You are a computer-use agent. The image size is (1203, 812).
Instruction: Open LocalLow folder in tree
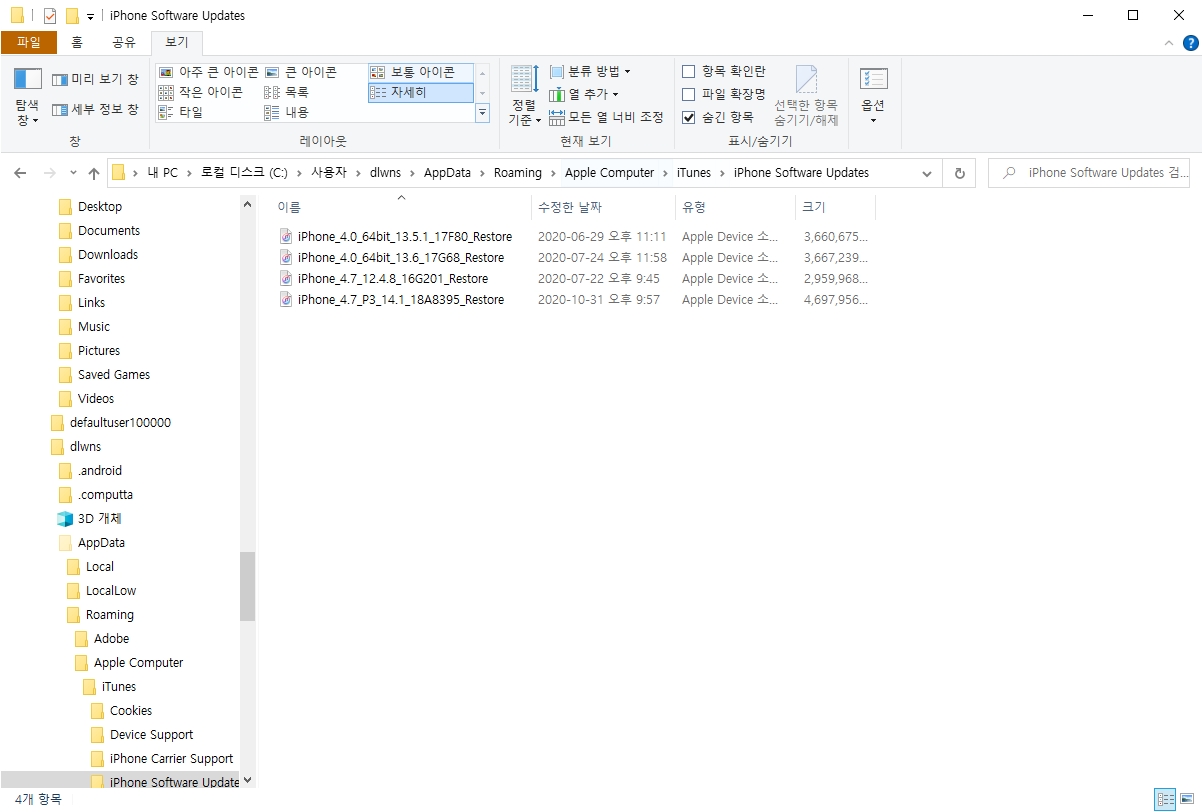coord(111,591)
